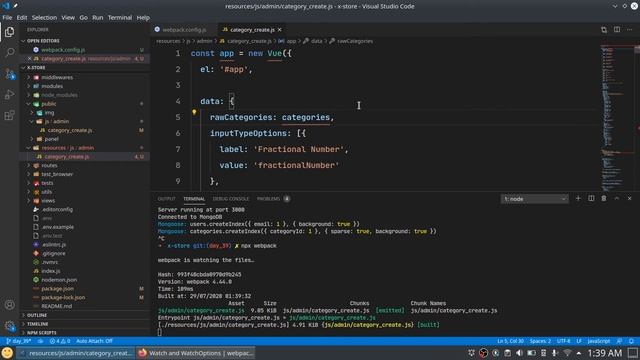
Task: Toggle Auto Attach: Off in status bar
Action: [x=94, y=341]
